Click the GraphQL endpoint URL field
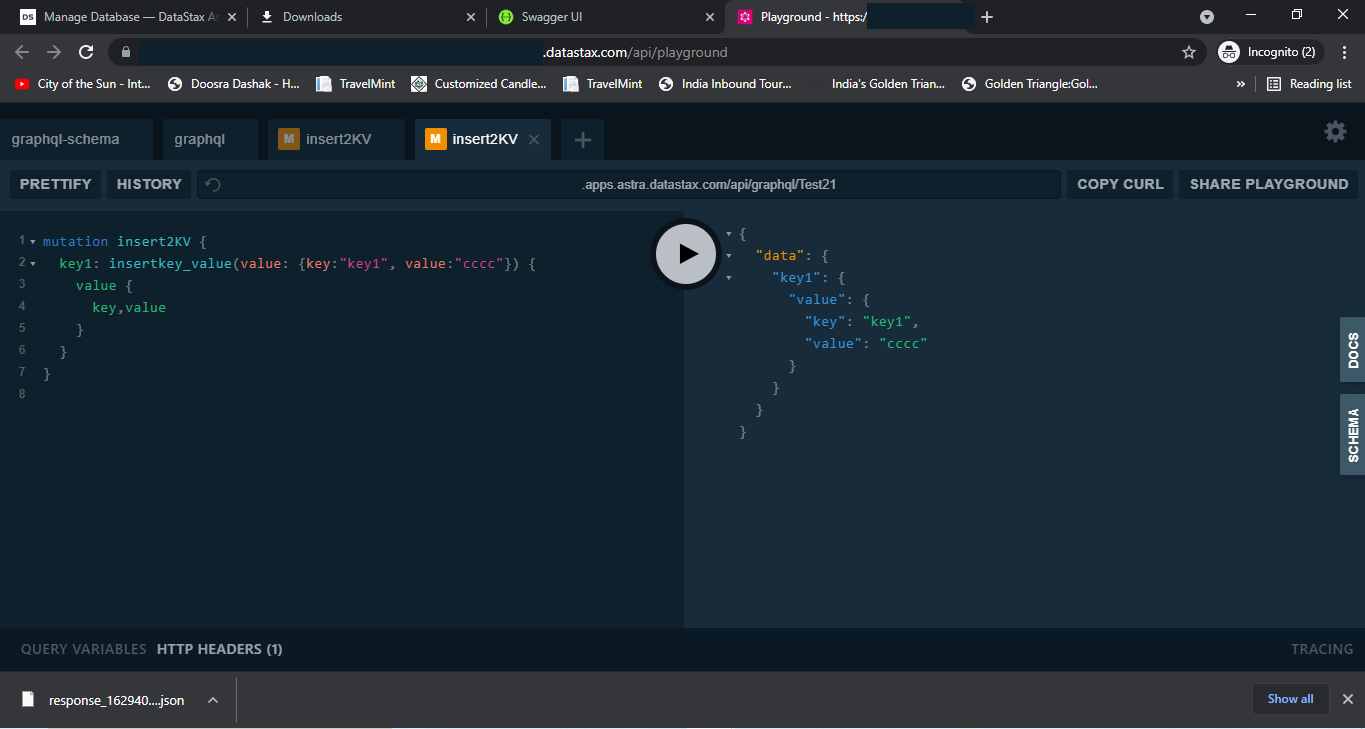The height and width of the screenshot is (729, 1365). [710, 183]
